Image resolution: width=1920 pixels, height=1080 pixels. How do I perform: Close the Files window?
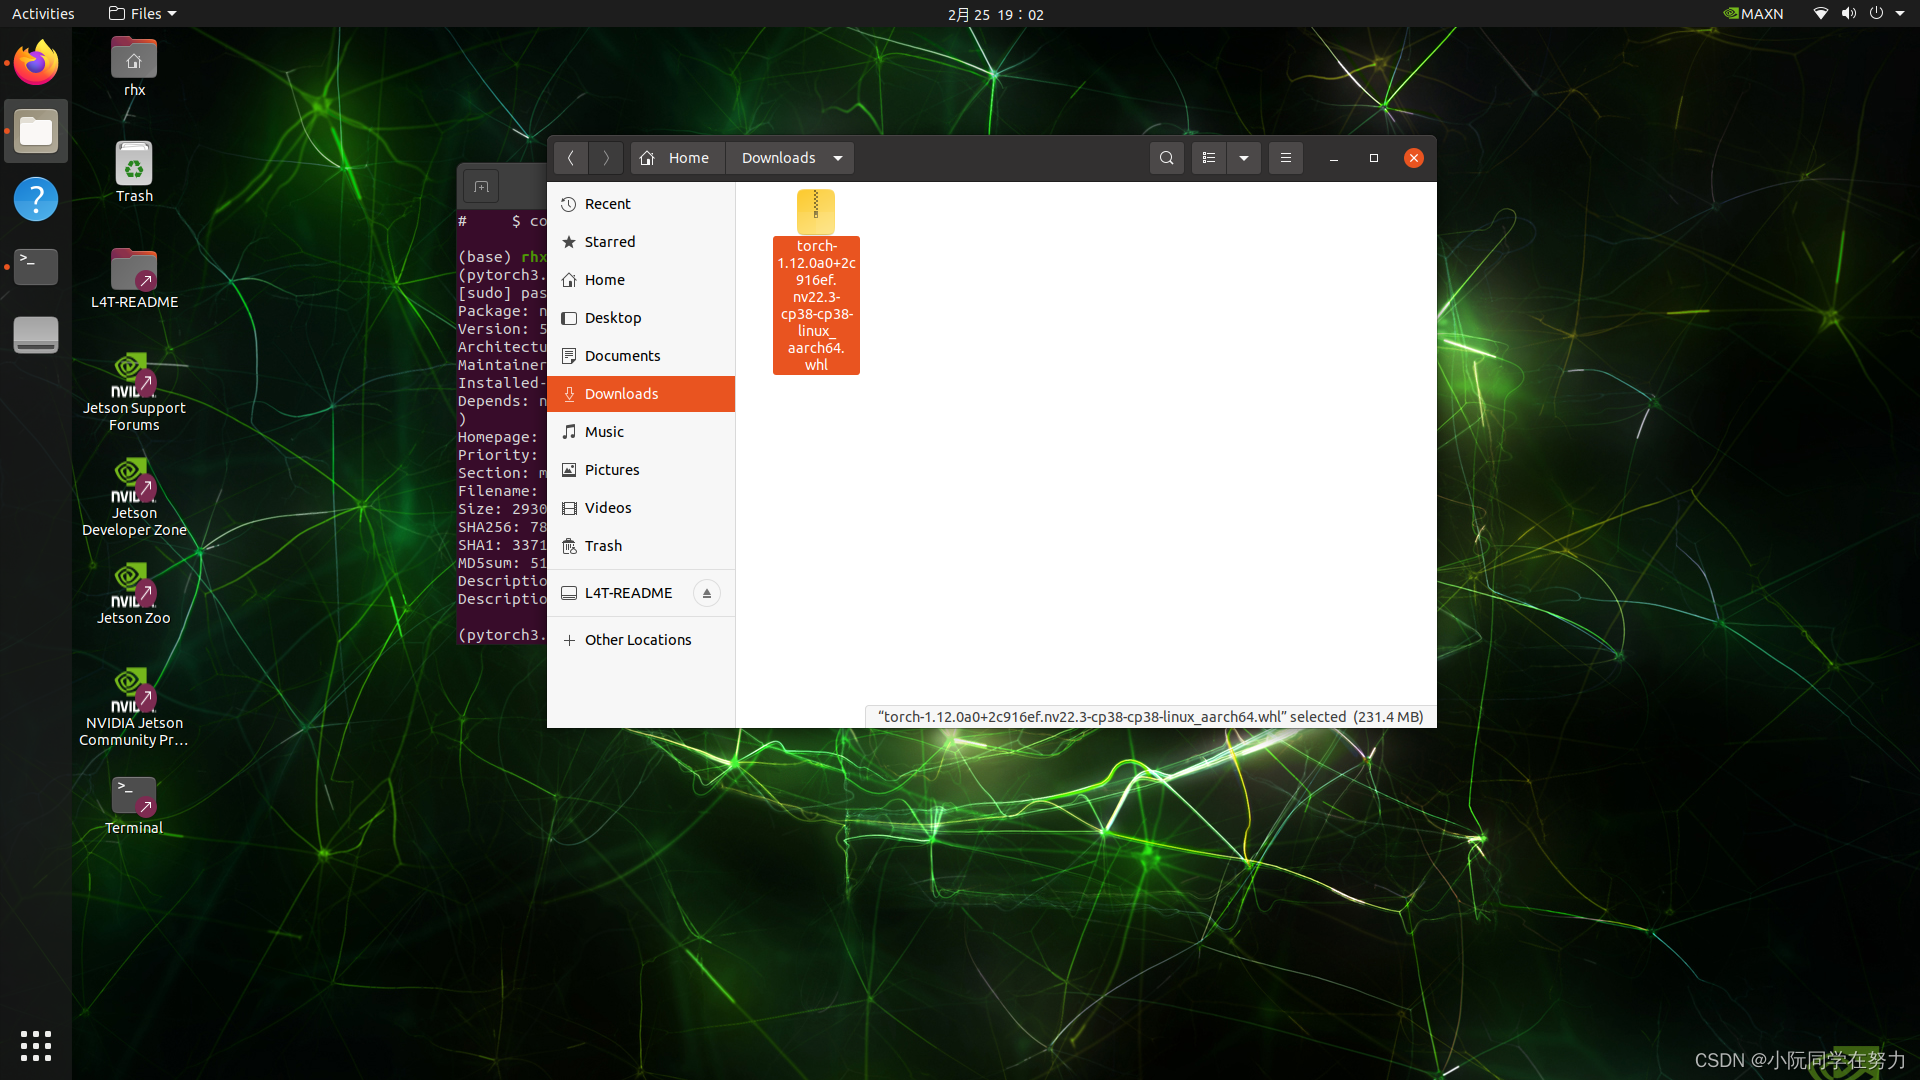1413,158
